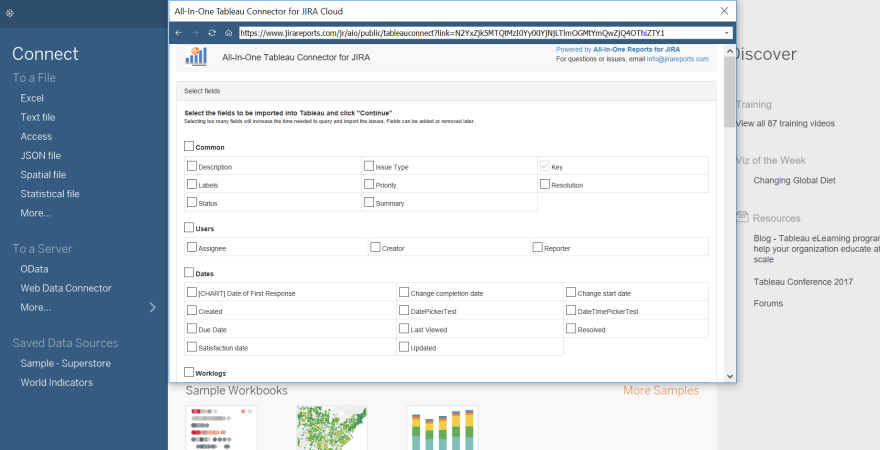Click info@jirareports.com email link
This screenshot has width=880, height=450.
tap(677, 59)
